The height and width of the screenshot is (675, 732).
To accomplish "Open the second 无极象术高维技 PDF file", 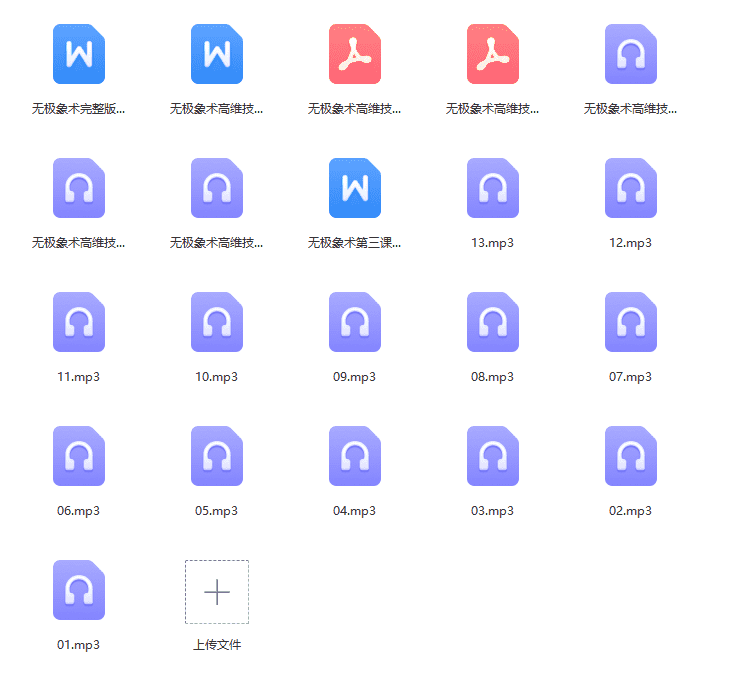I will [x=493, y=54].
